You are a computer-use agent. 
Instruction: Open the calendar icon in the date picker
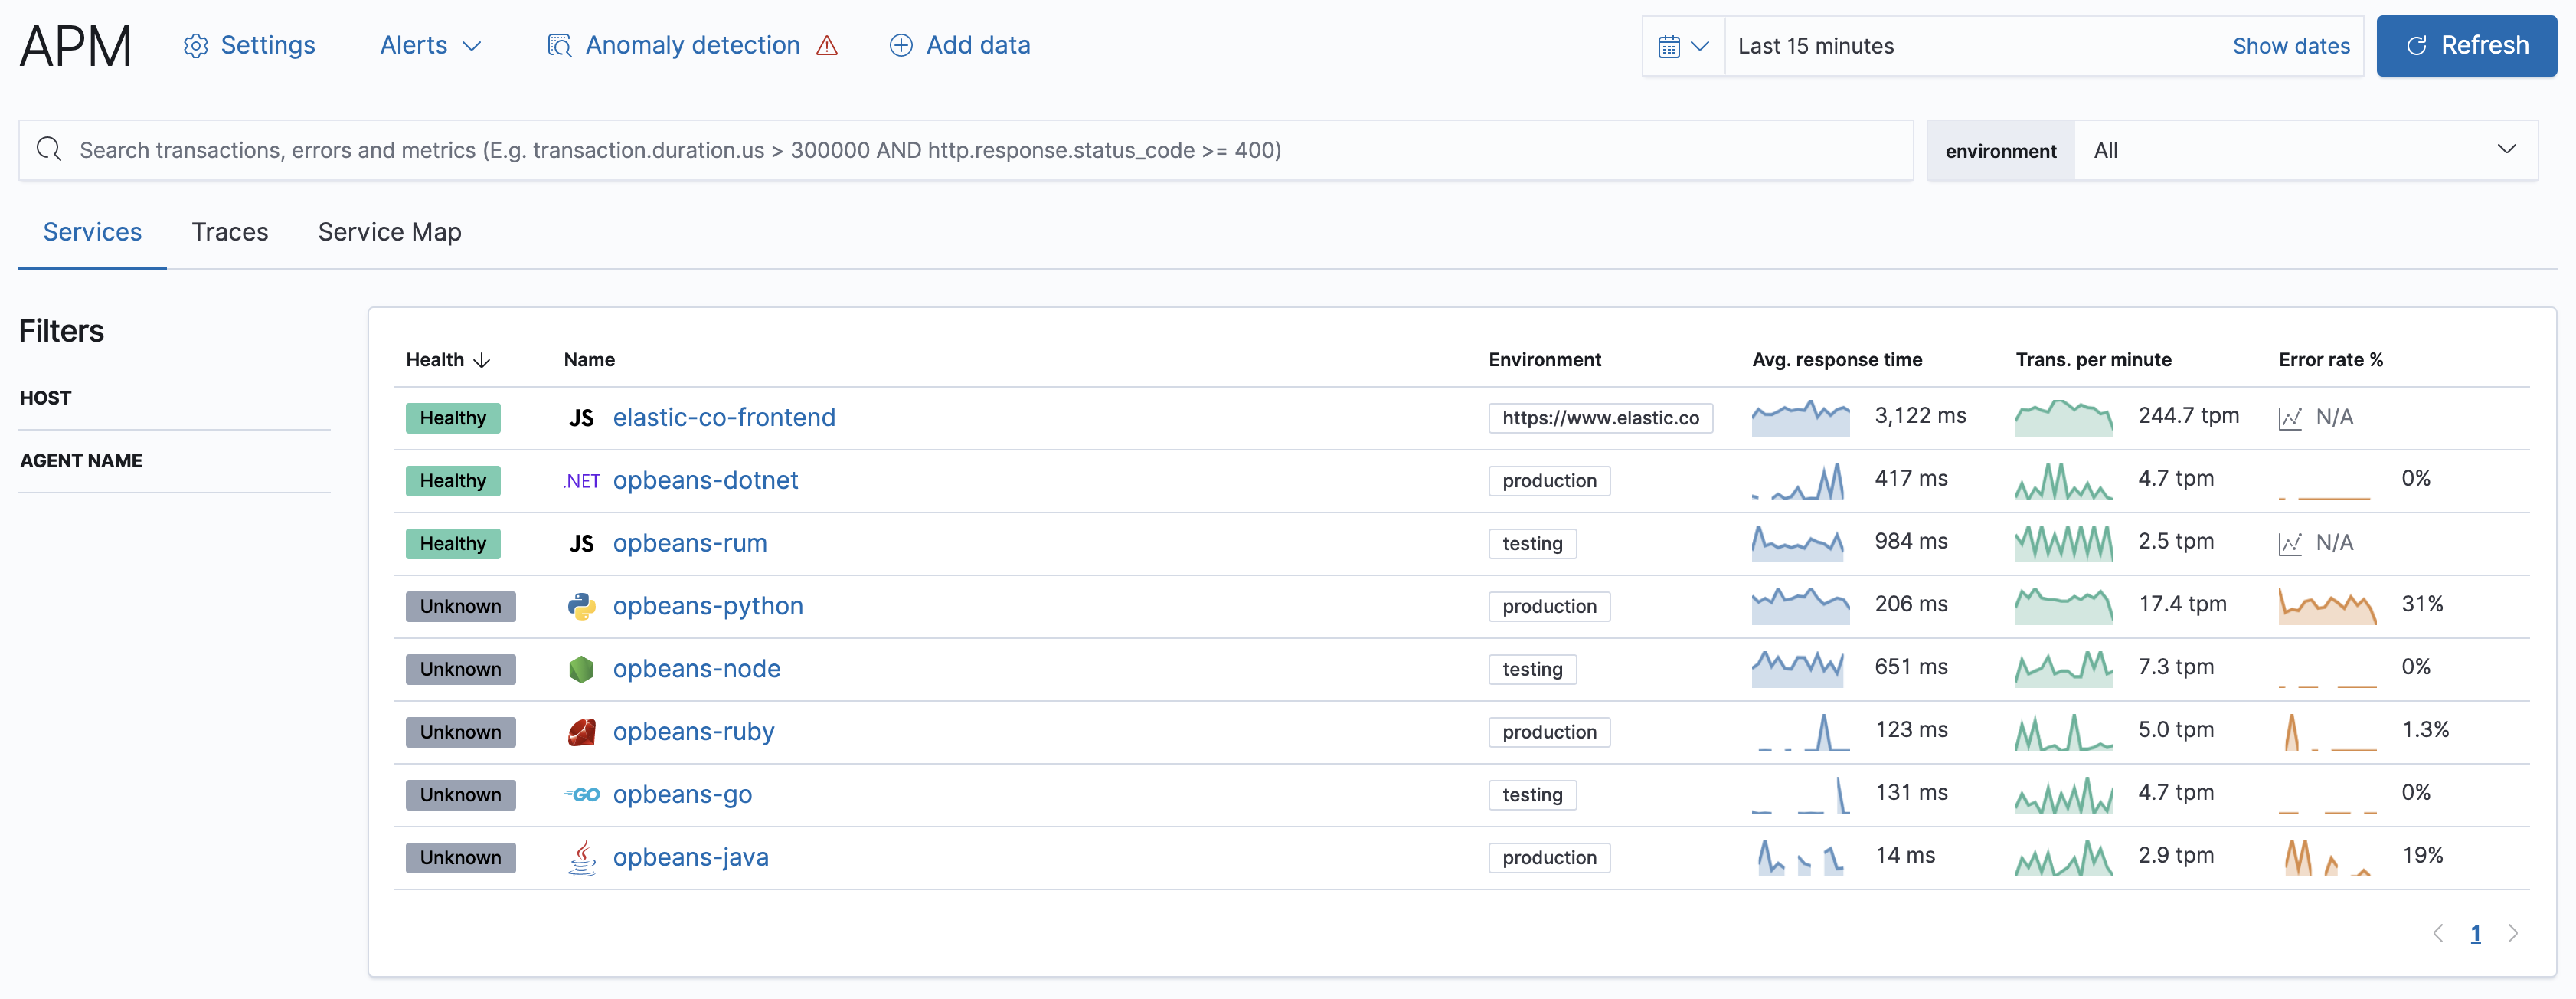tap(1671, 45)
